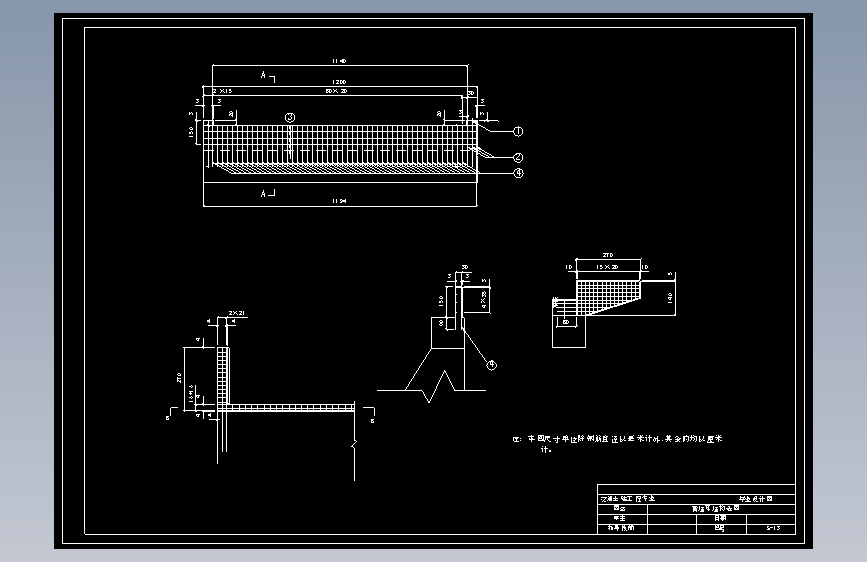Pick callout bubble 4 beside the footing section
867x562 pixels.
492,365
